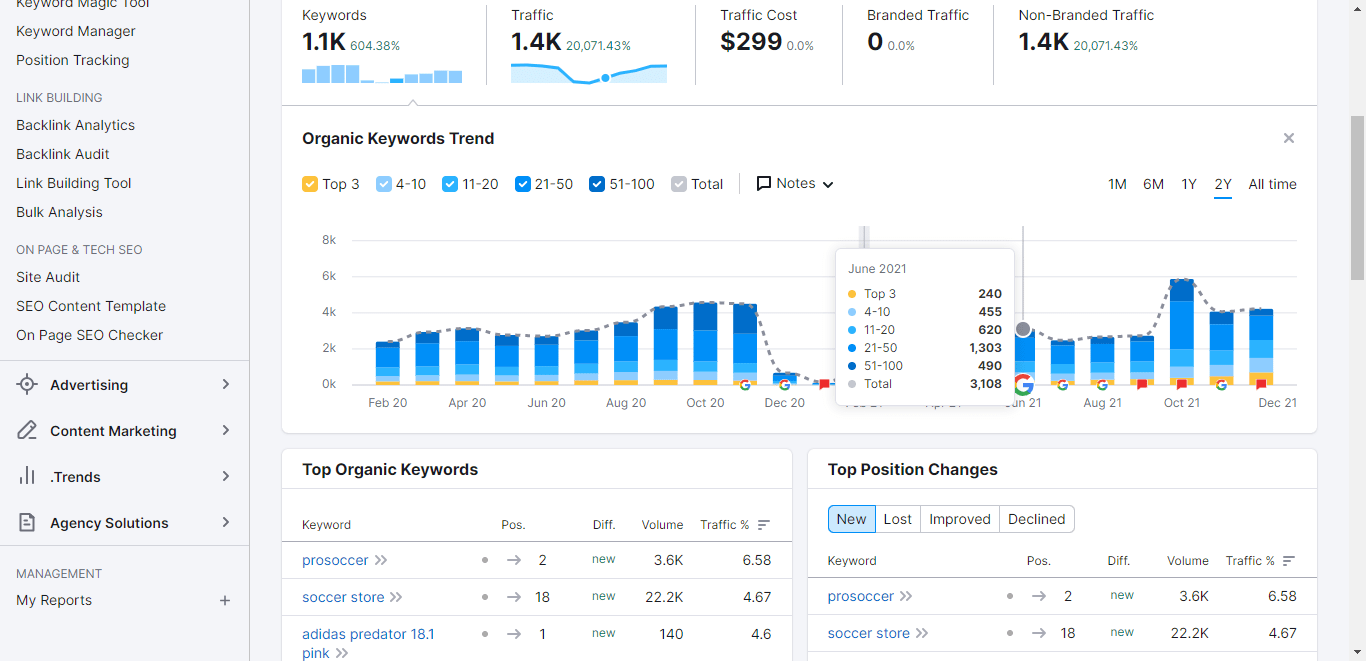Select the 1Y time range
Screen dimensions: 1366x661
(1189, 184)
